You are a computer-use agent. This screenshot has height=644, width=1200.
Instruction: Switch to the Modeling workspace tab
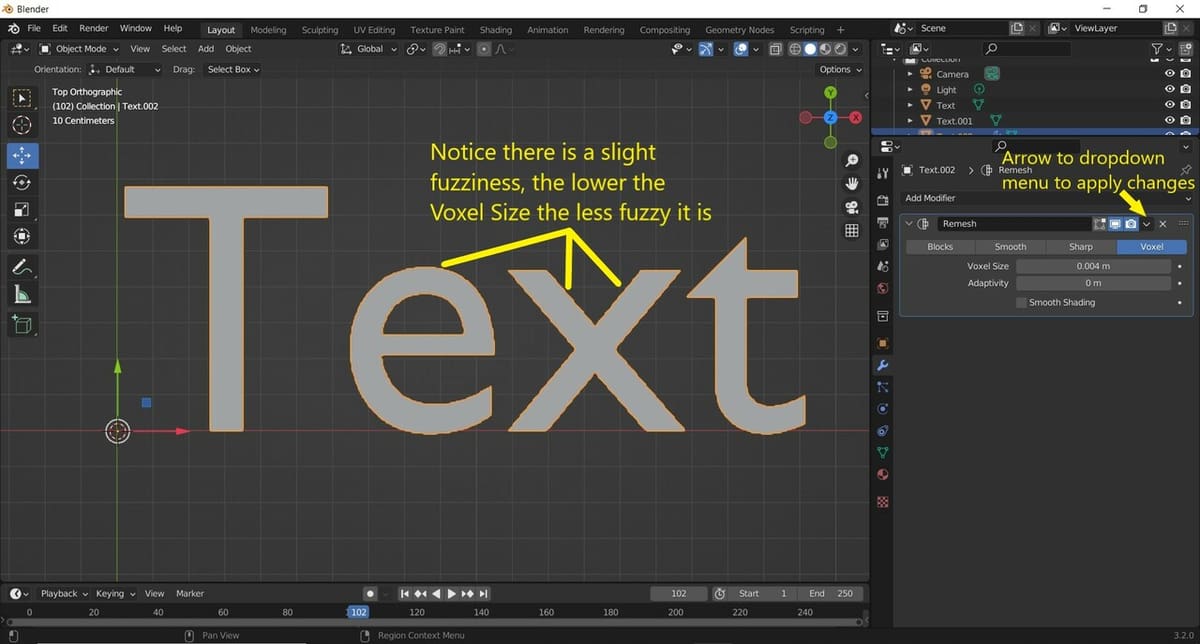pyautogui.click(x=268, y=30)
